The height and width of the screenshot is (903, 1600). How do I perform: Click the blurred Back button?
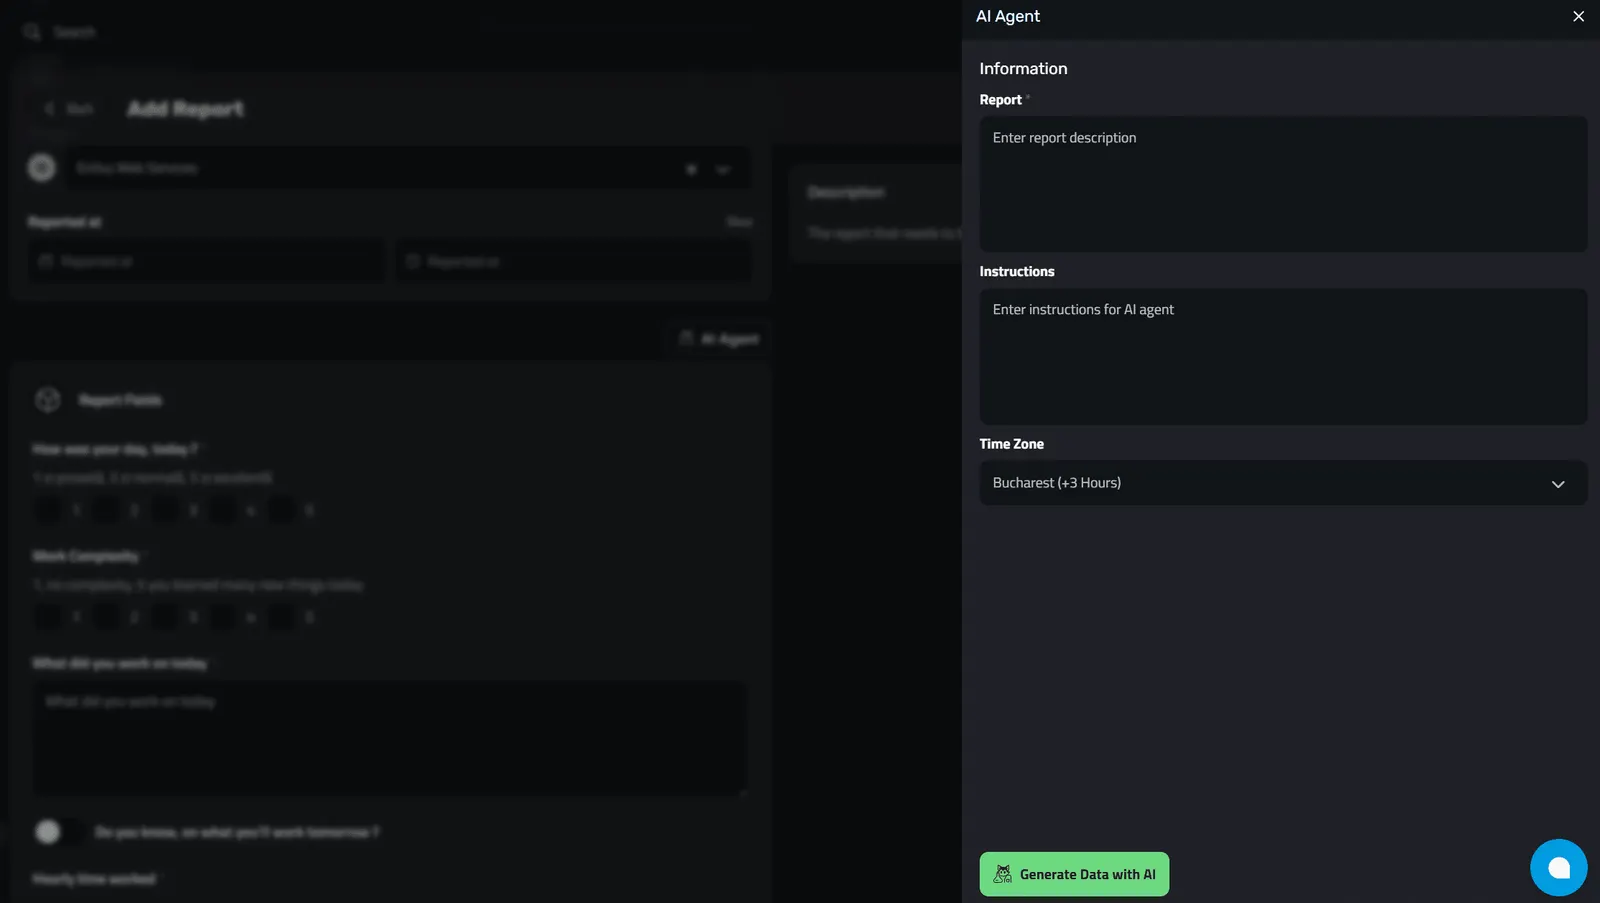pos(69,108)
